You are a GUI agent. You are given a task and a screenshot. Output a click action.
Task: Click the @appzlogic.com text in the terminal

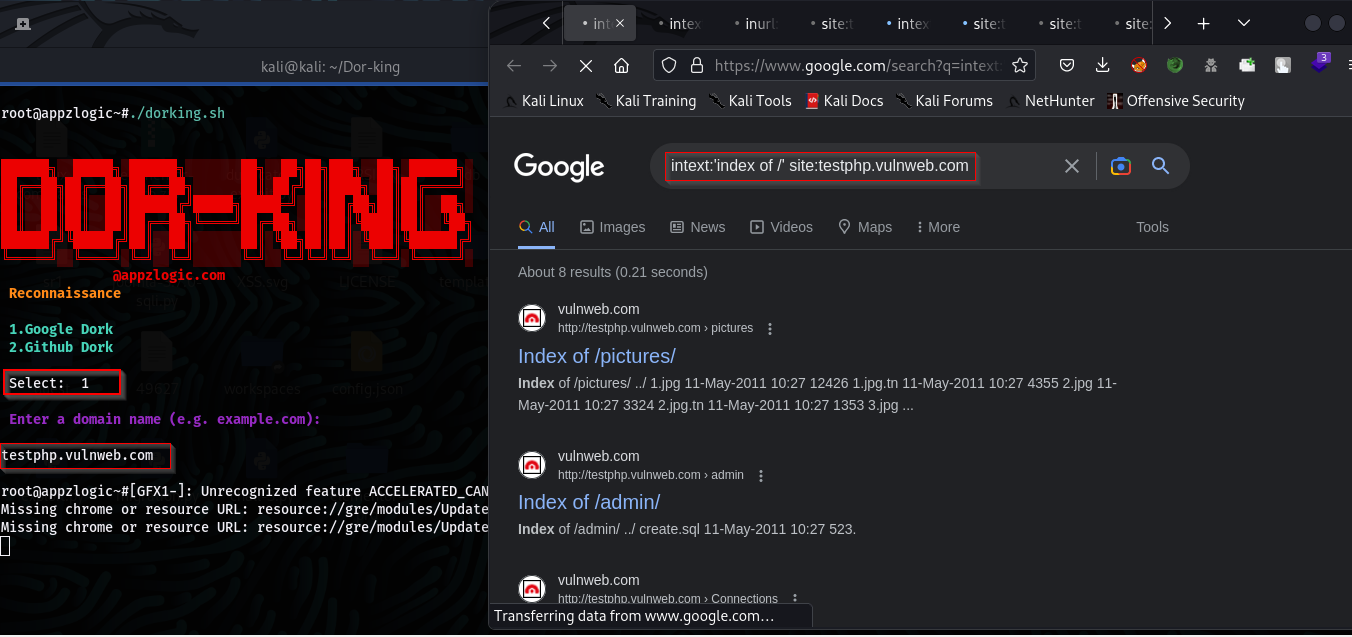click(x=169, y=275)
